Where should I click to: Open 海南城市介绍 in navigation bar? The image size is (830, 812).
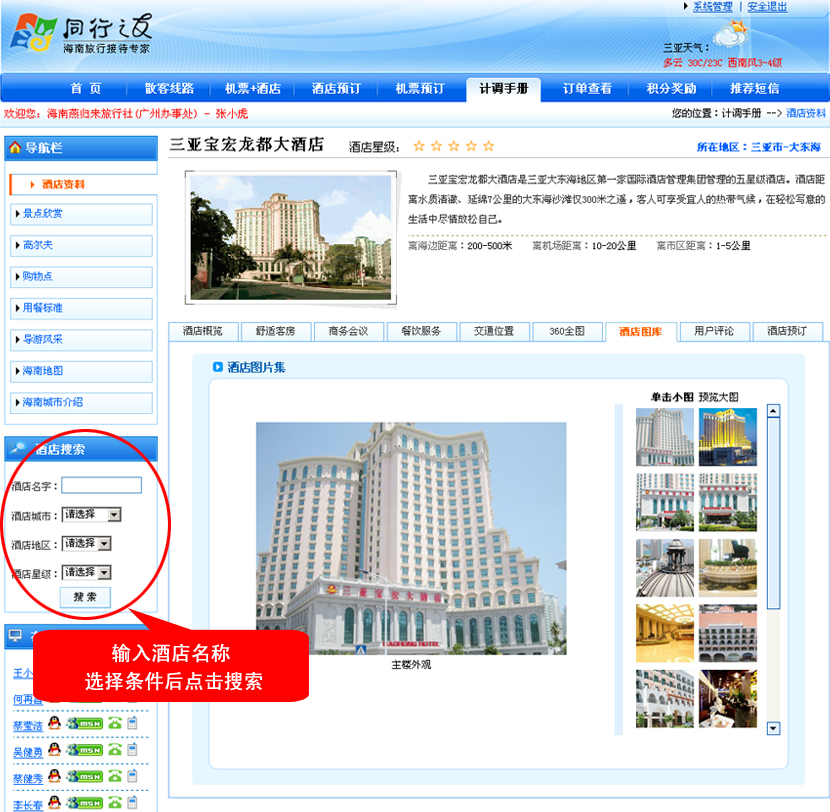pyautogui.click(x=81, y=402)
